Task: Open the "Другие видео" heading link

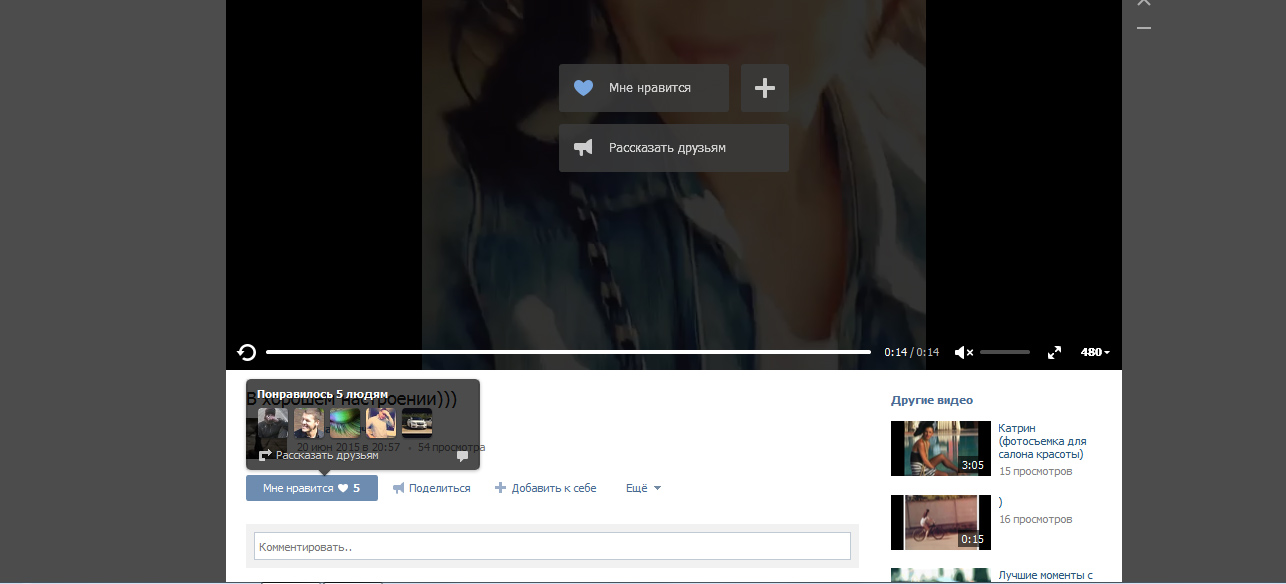Action: [x=932, y=400]
